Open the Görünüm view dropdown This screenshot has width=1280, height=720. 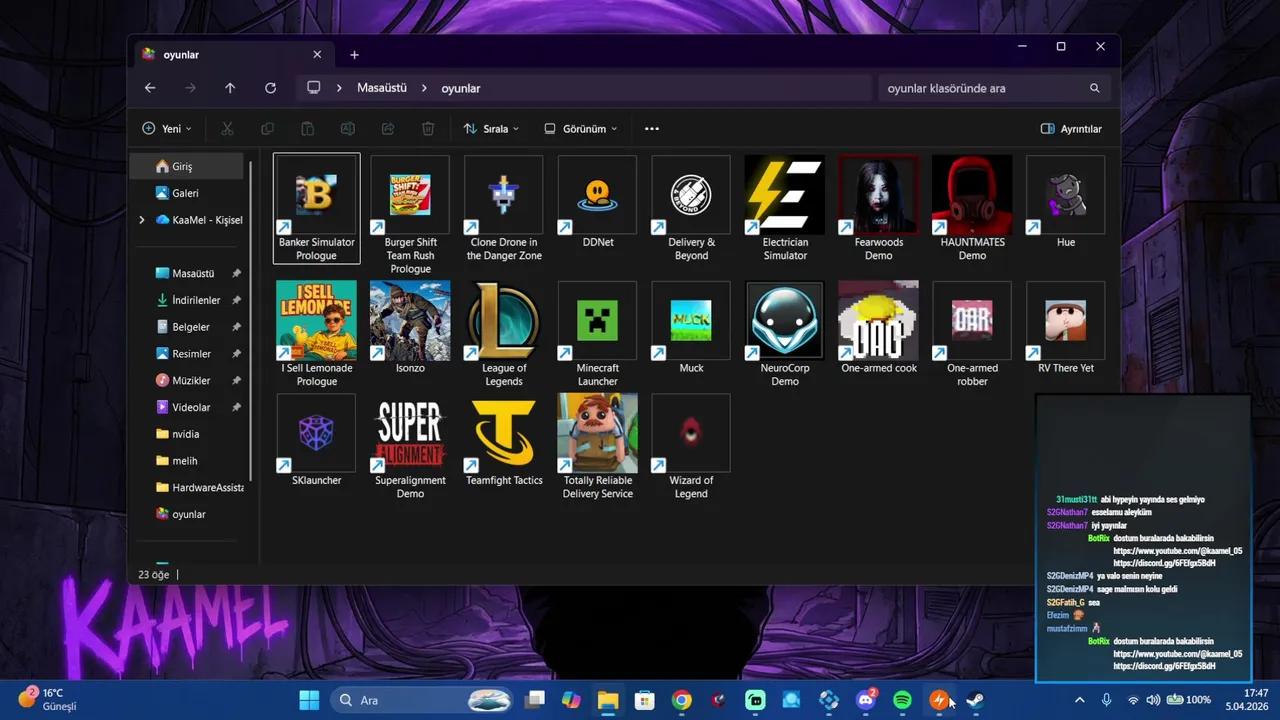(x=580, y=129)
